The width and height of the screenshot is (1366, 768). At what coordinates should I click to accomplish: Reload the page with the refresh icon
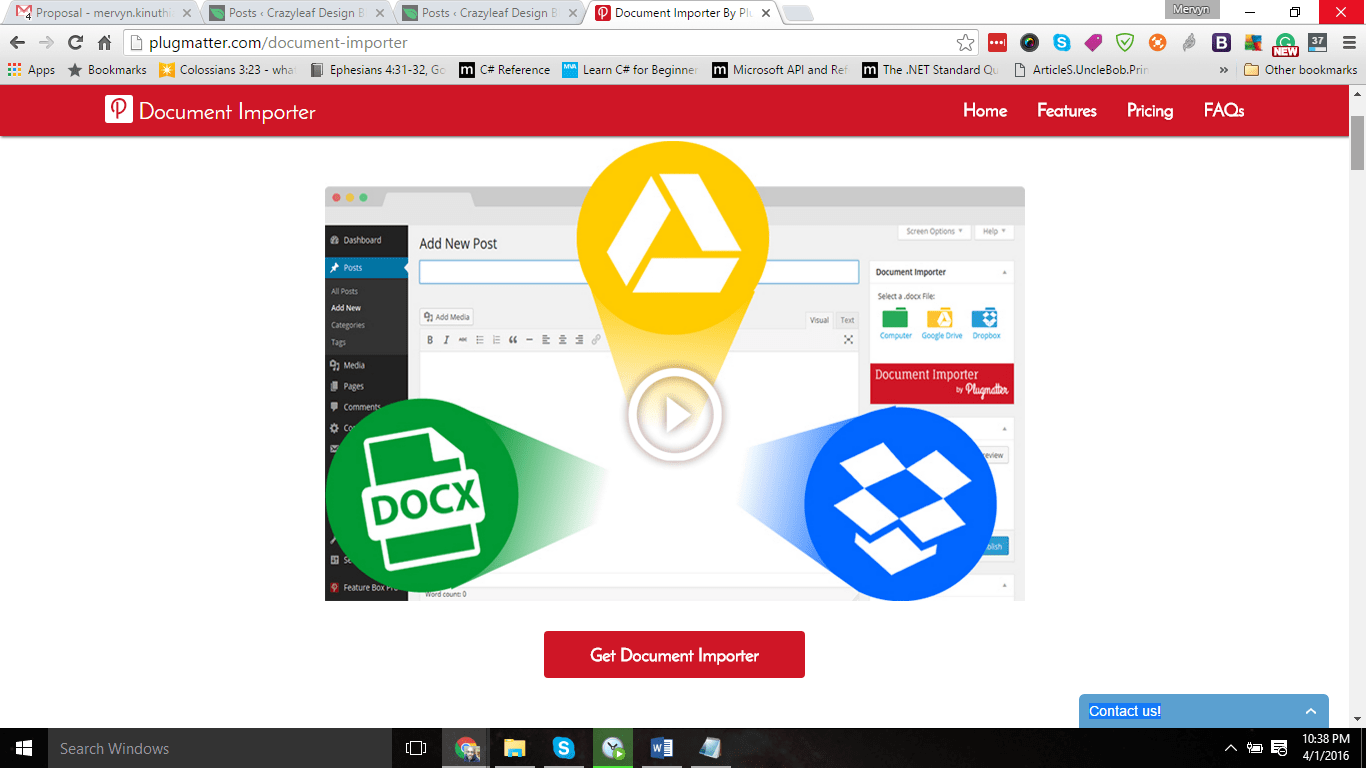pos(75,42)
